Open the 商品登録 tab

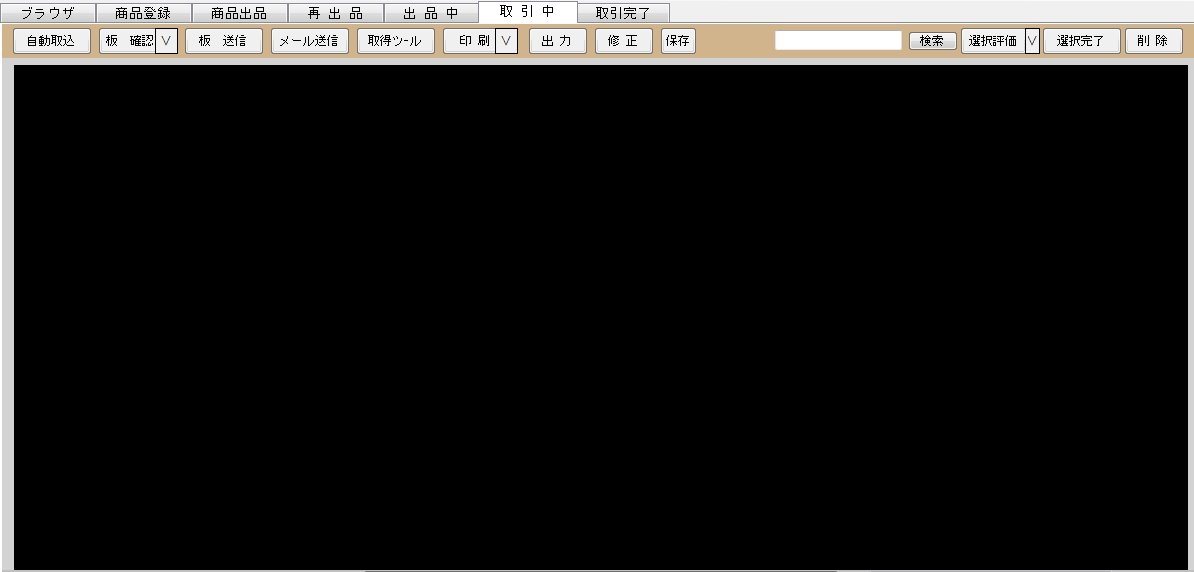[x=144, y=13]
